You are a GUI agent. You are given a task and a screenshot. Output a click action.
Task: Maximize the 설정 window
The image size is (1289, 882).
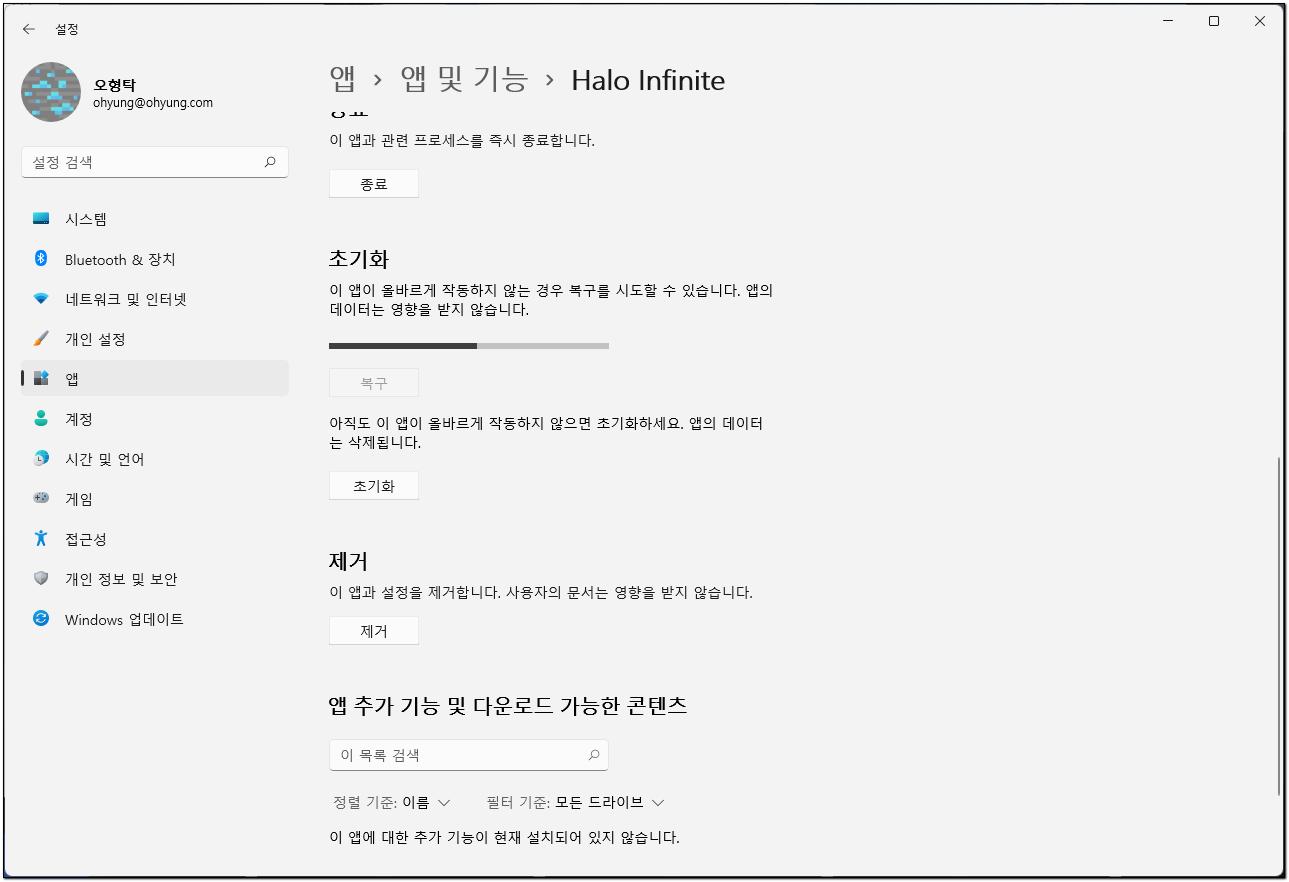pyautogui.click(x=1213, y=21)
